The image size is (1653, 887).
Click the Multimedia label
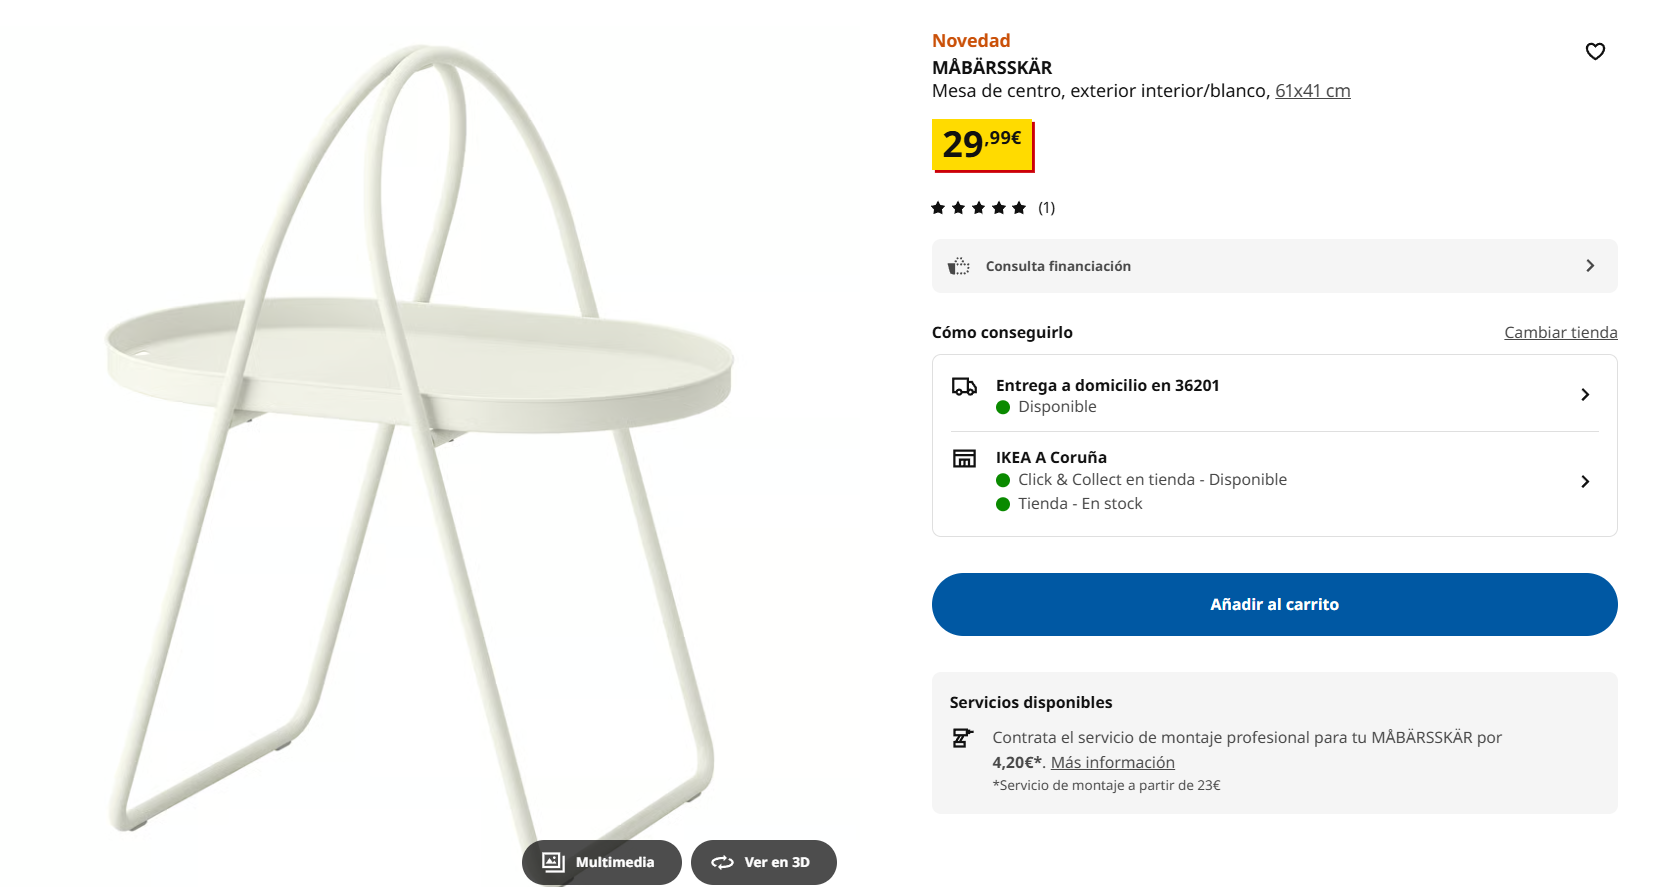click(x=615, y=862)
